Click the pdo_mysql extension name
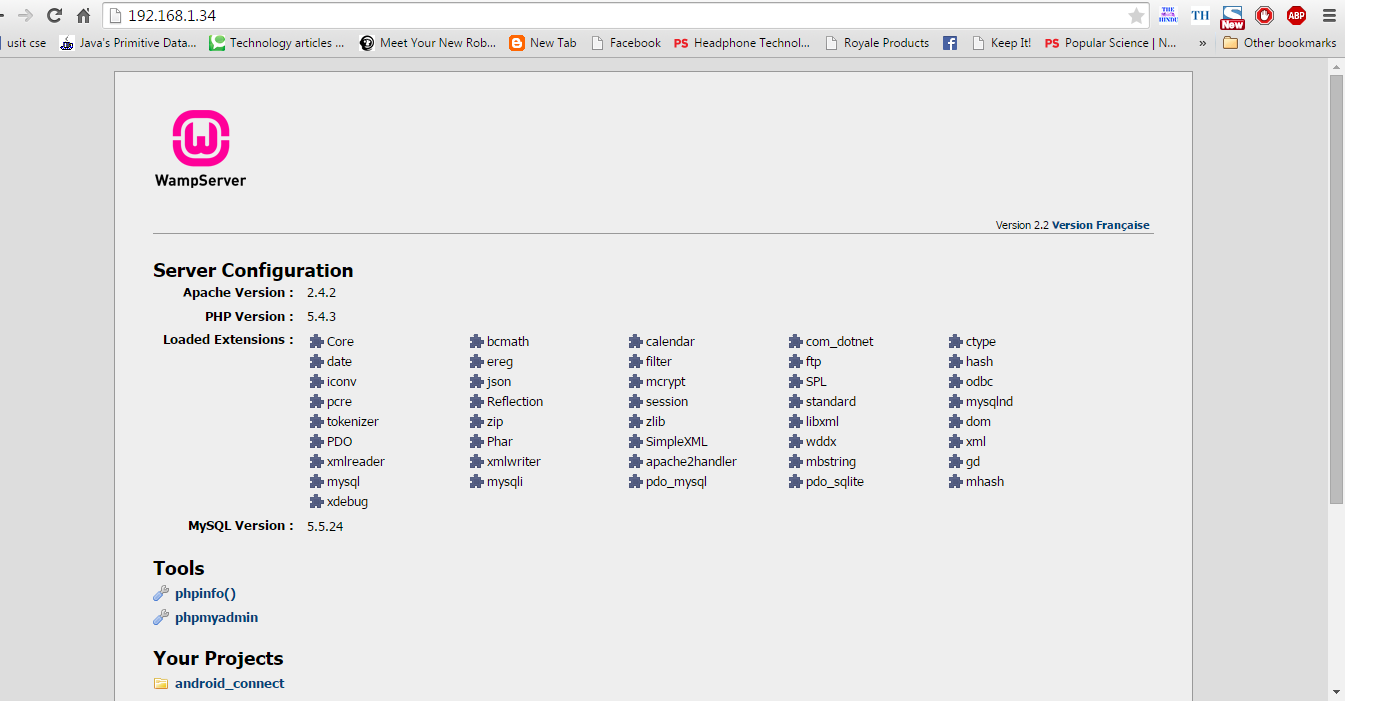Screen dimensions: 1379x701 click(676, 482)
